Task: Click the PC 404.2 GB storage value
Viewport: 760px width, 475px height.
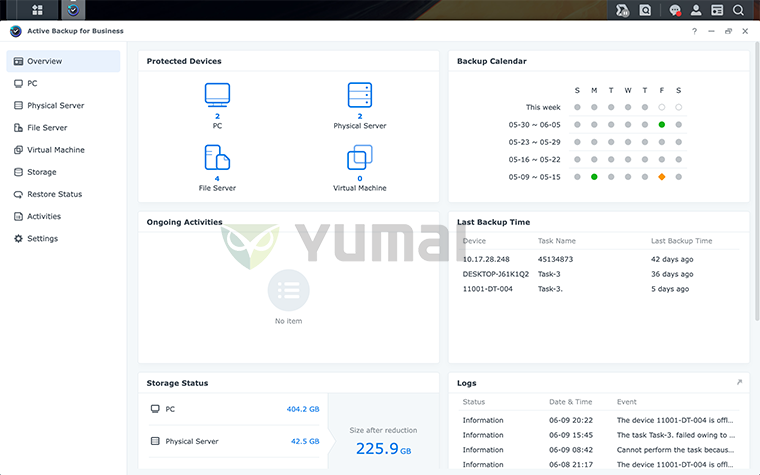Action: tap(303, 409)
